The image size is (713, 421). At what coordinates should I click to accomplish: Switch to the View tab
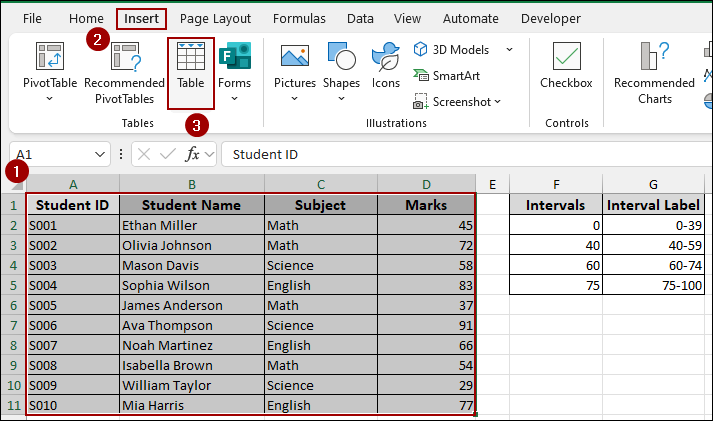[x=407, y=19]
